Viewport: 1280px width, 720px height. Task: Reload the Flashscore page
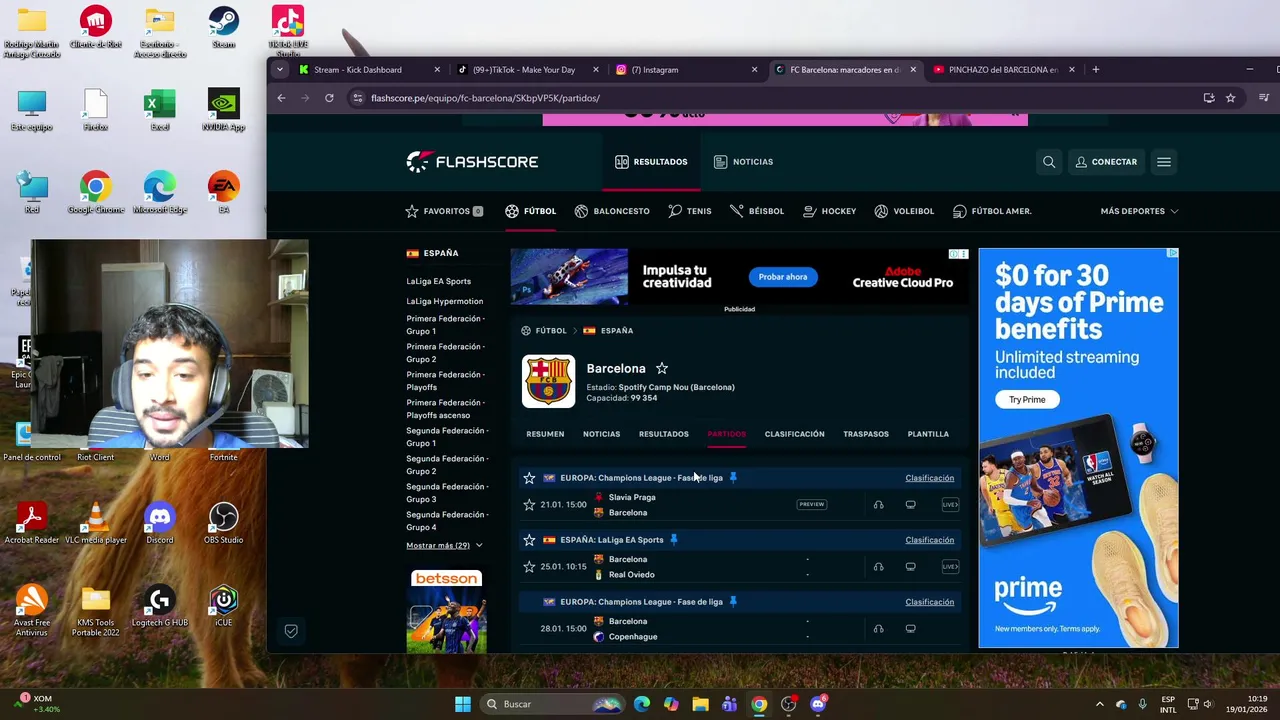tap(329, 98)
